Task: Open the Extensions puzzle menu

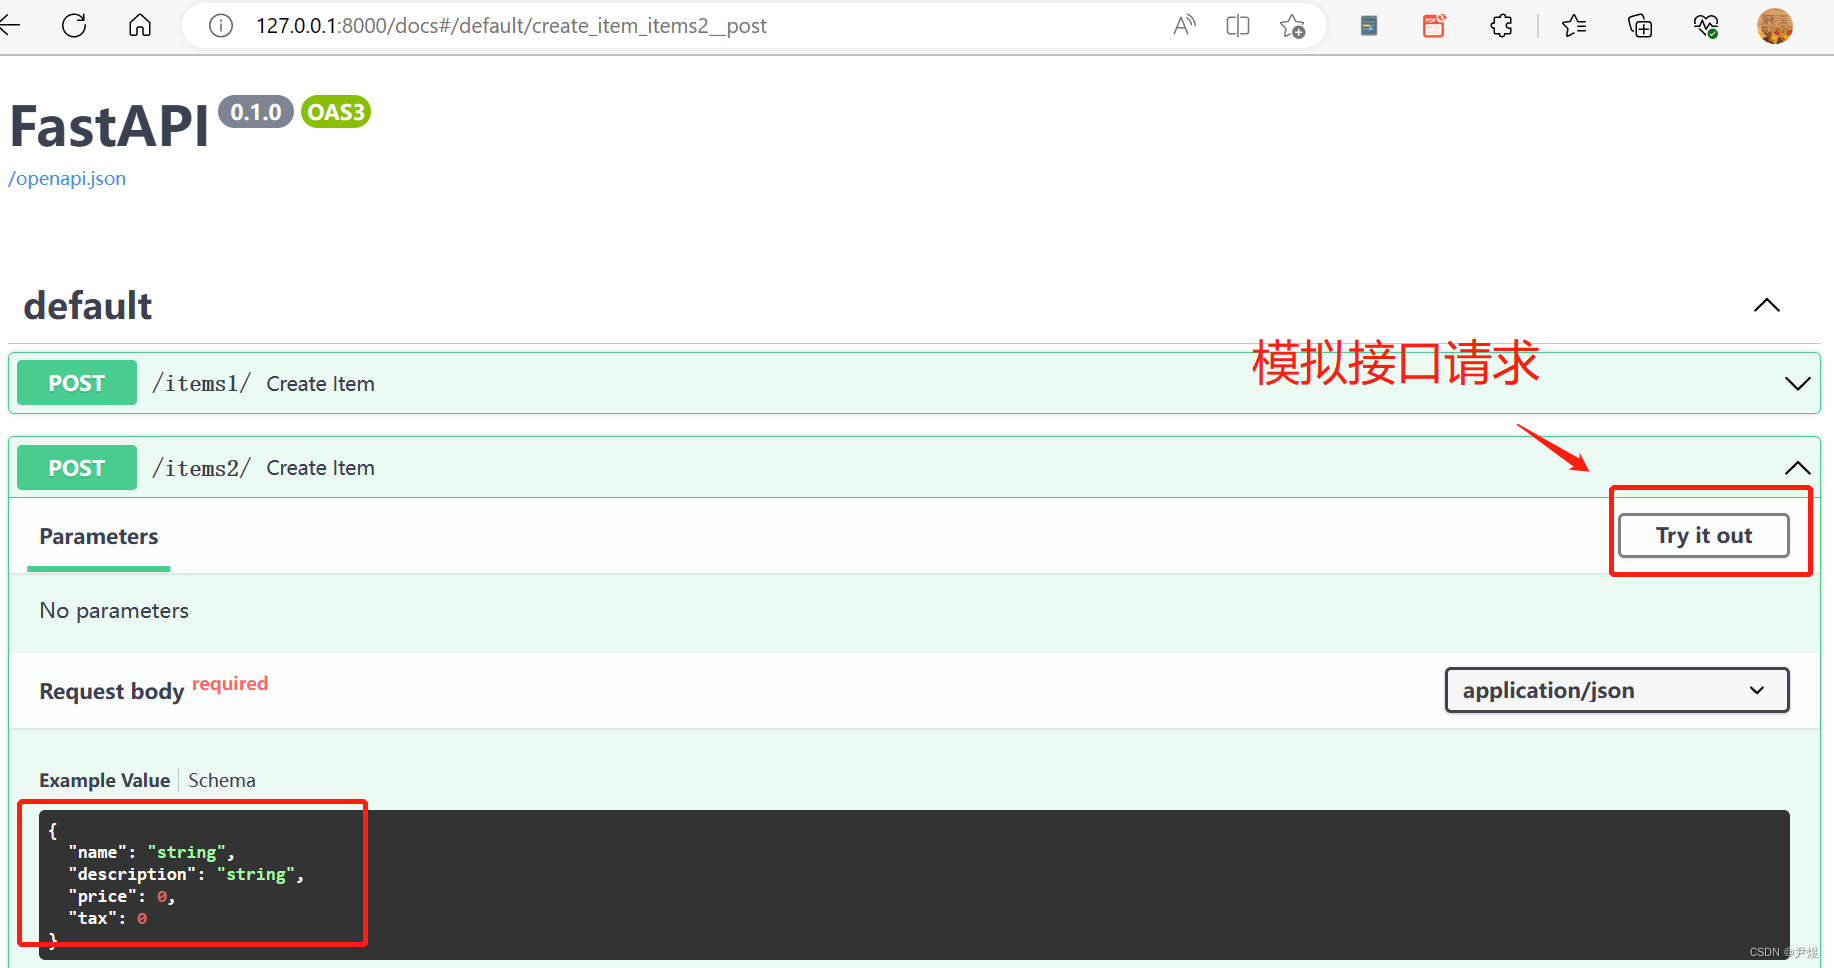Action: [x=1501, y=25]
